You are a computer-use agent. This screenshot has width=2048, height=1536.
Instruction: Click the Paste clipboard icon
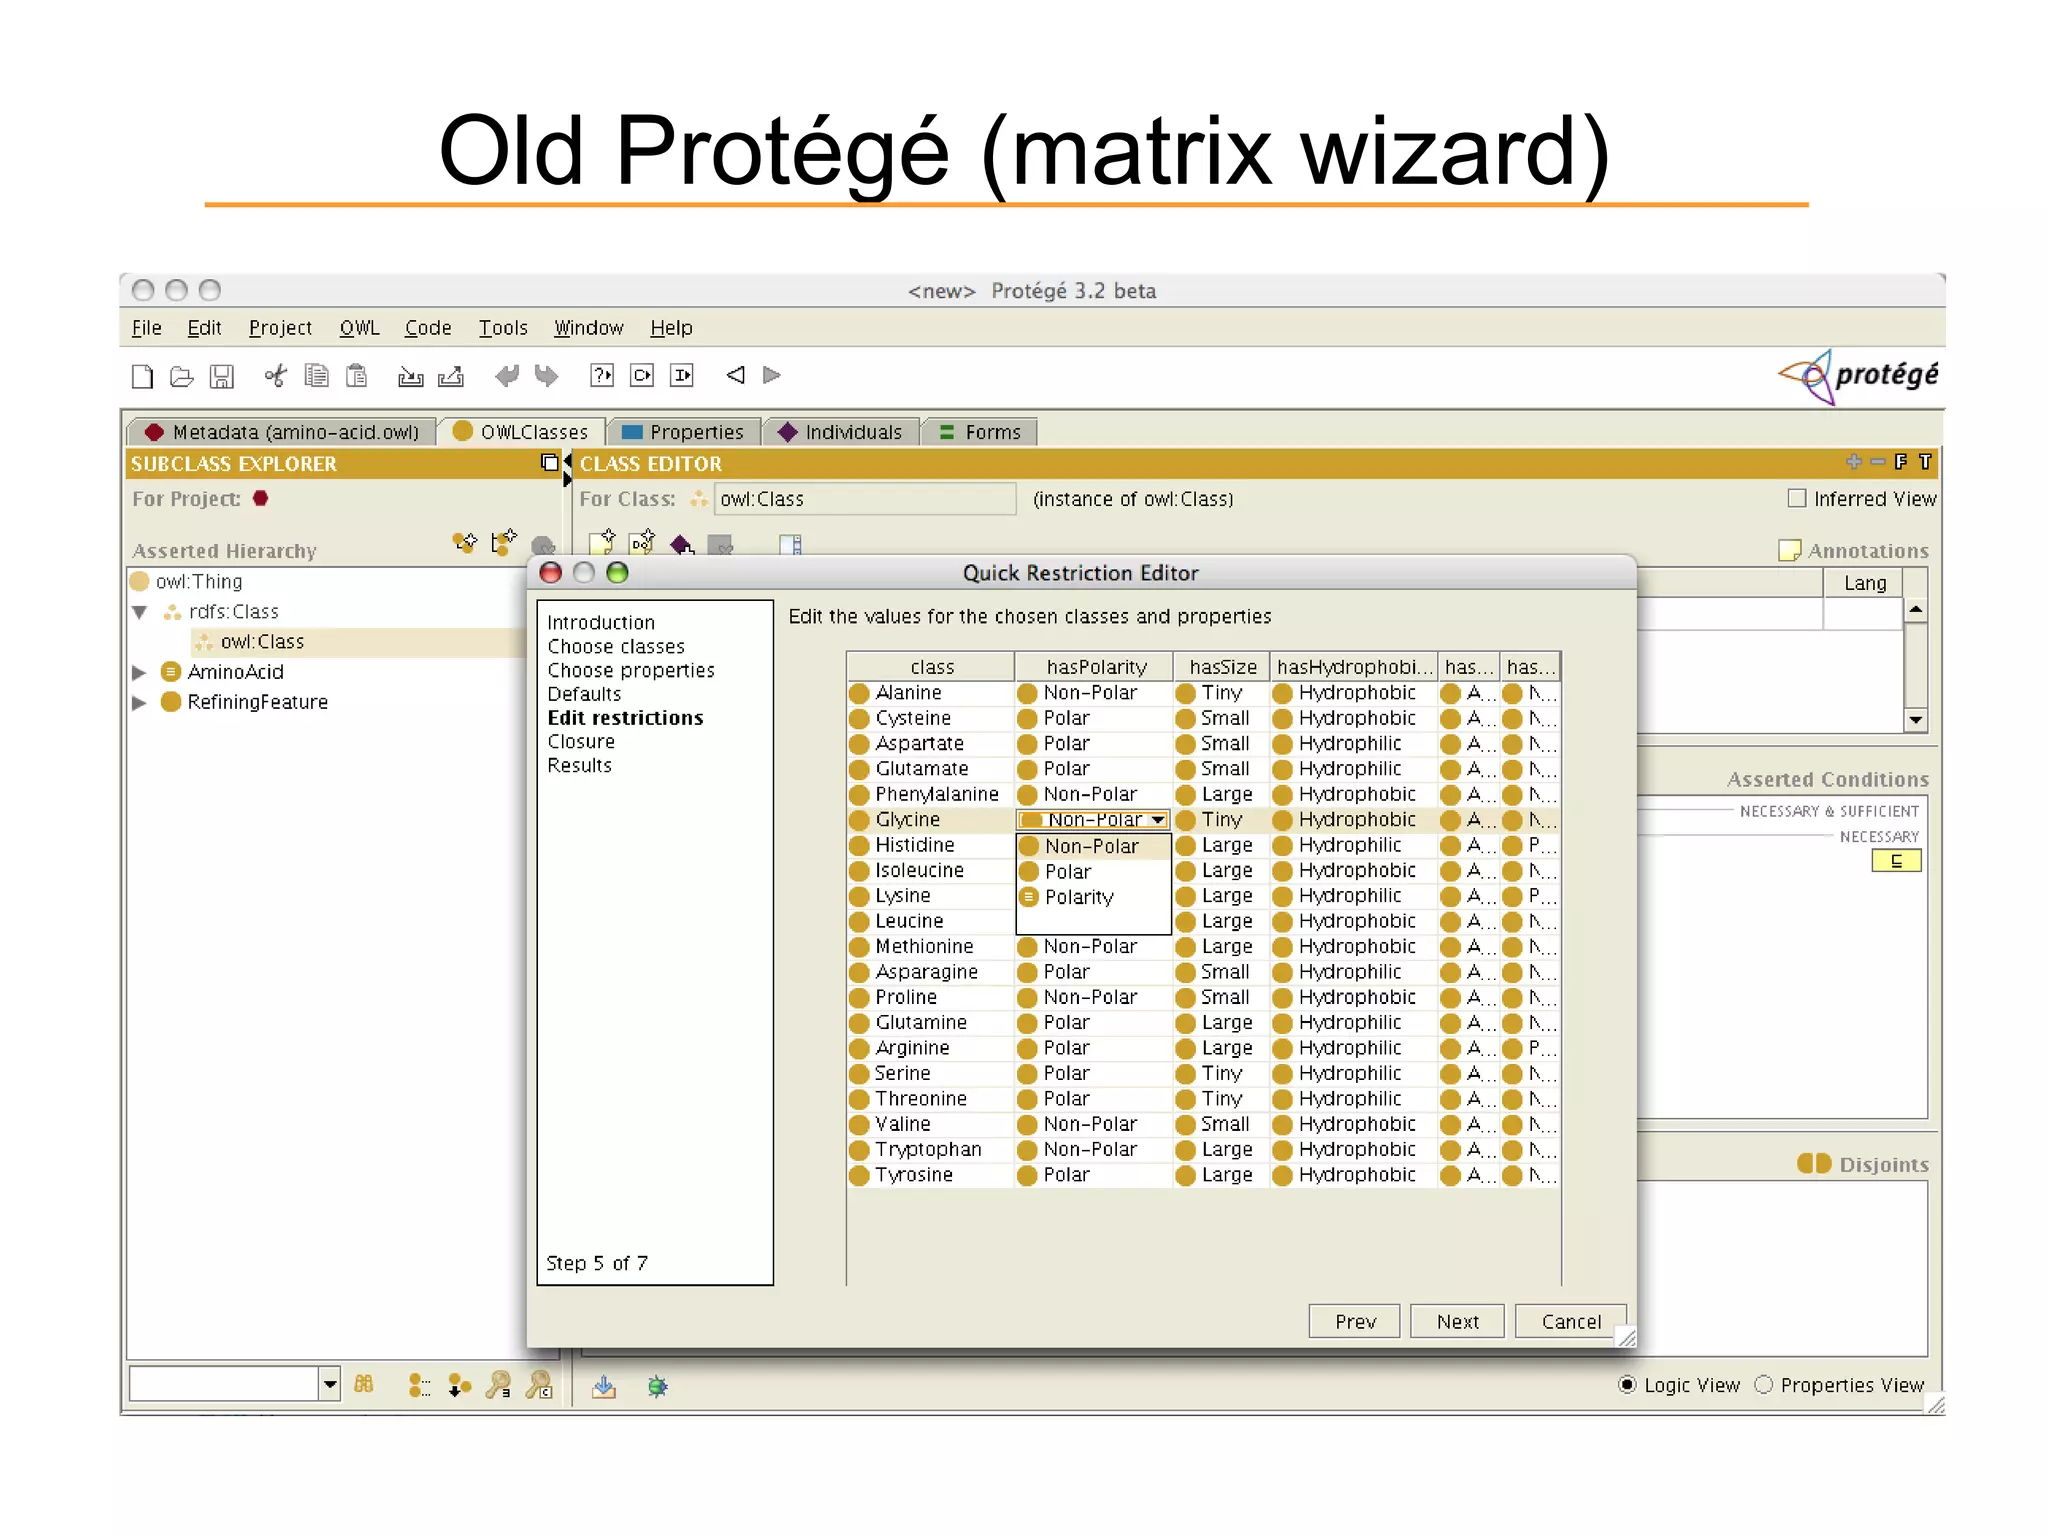pos(356,375)
